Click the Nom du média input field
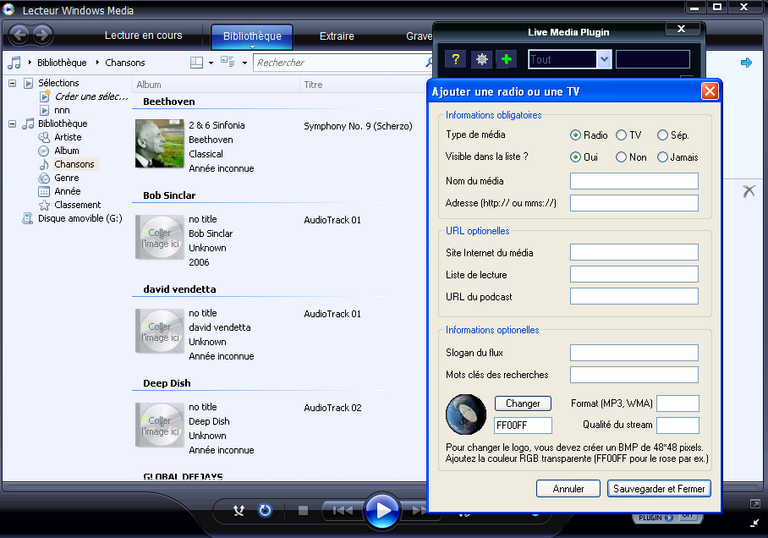 tap(634, 181)
